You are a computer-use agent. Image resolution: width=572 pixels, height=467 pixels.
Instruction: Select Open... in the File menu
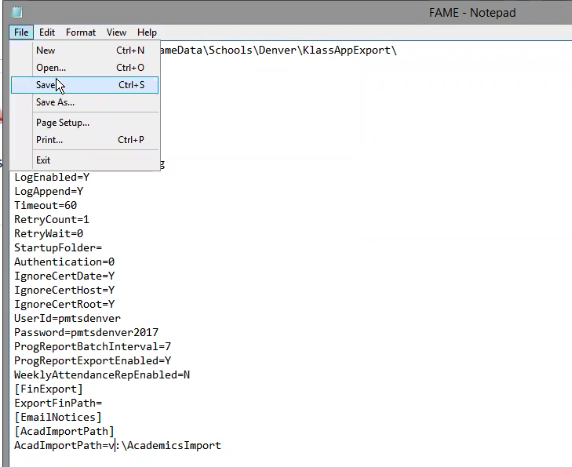[85, 67]
